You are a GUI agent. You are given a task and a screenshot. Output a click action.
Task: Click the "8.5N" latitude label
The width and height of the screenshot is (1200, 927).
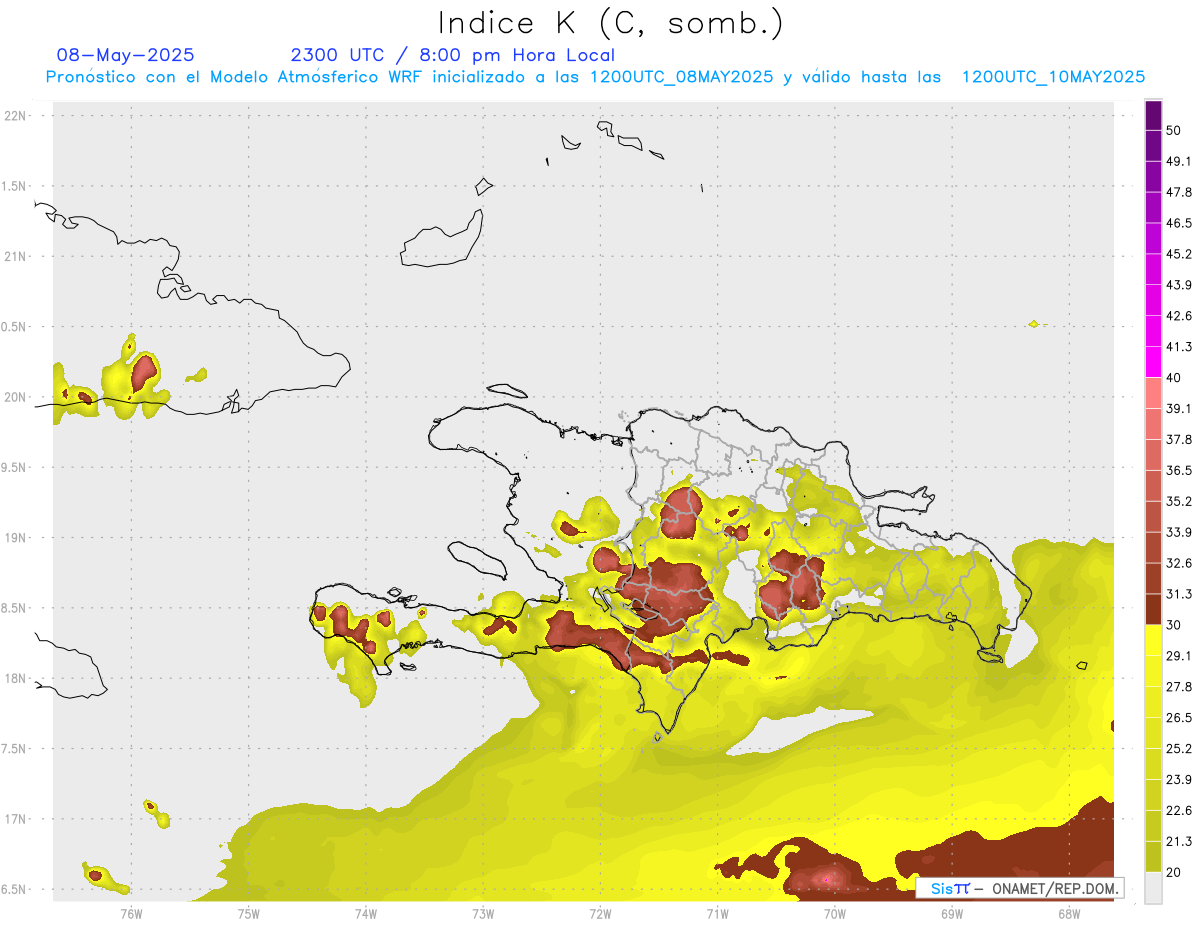coord(15,608)
